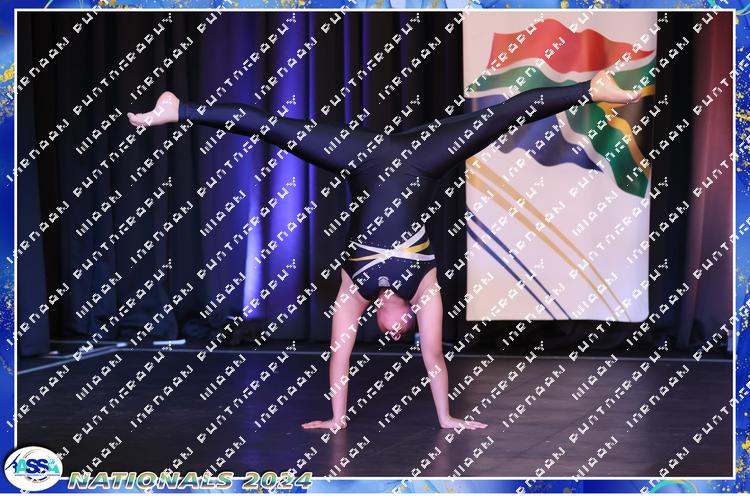Viewport: 750px width, 500px height.
Task: Click the South African flag banner
Action: coord(559,166)
